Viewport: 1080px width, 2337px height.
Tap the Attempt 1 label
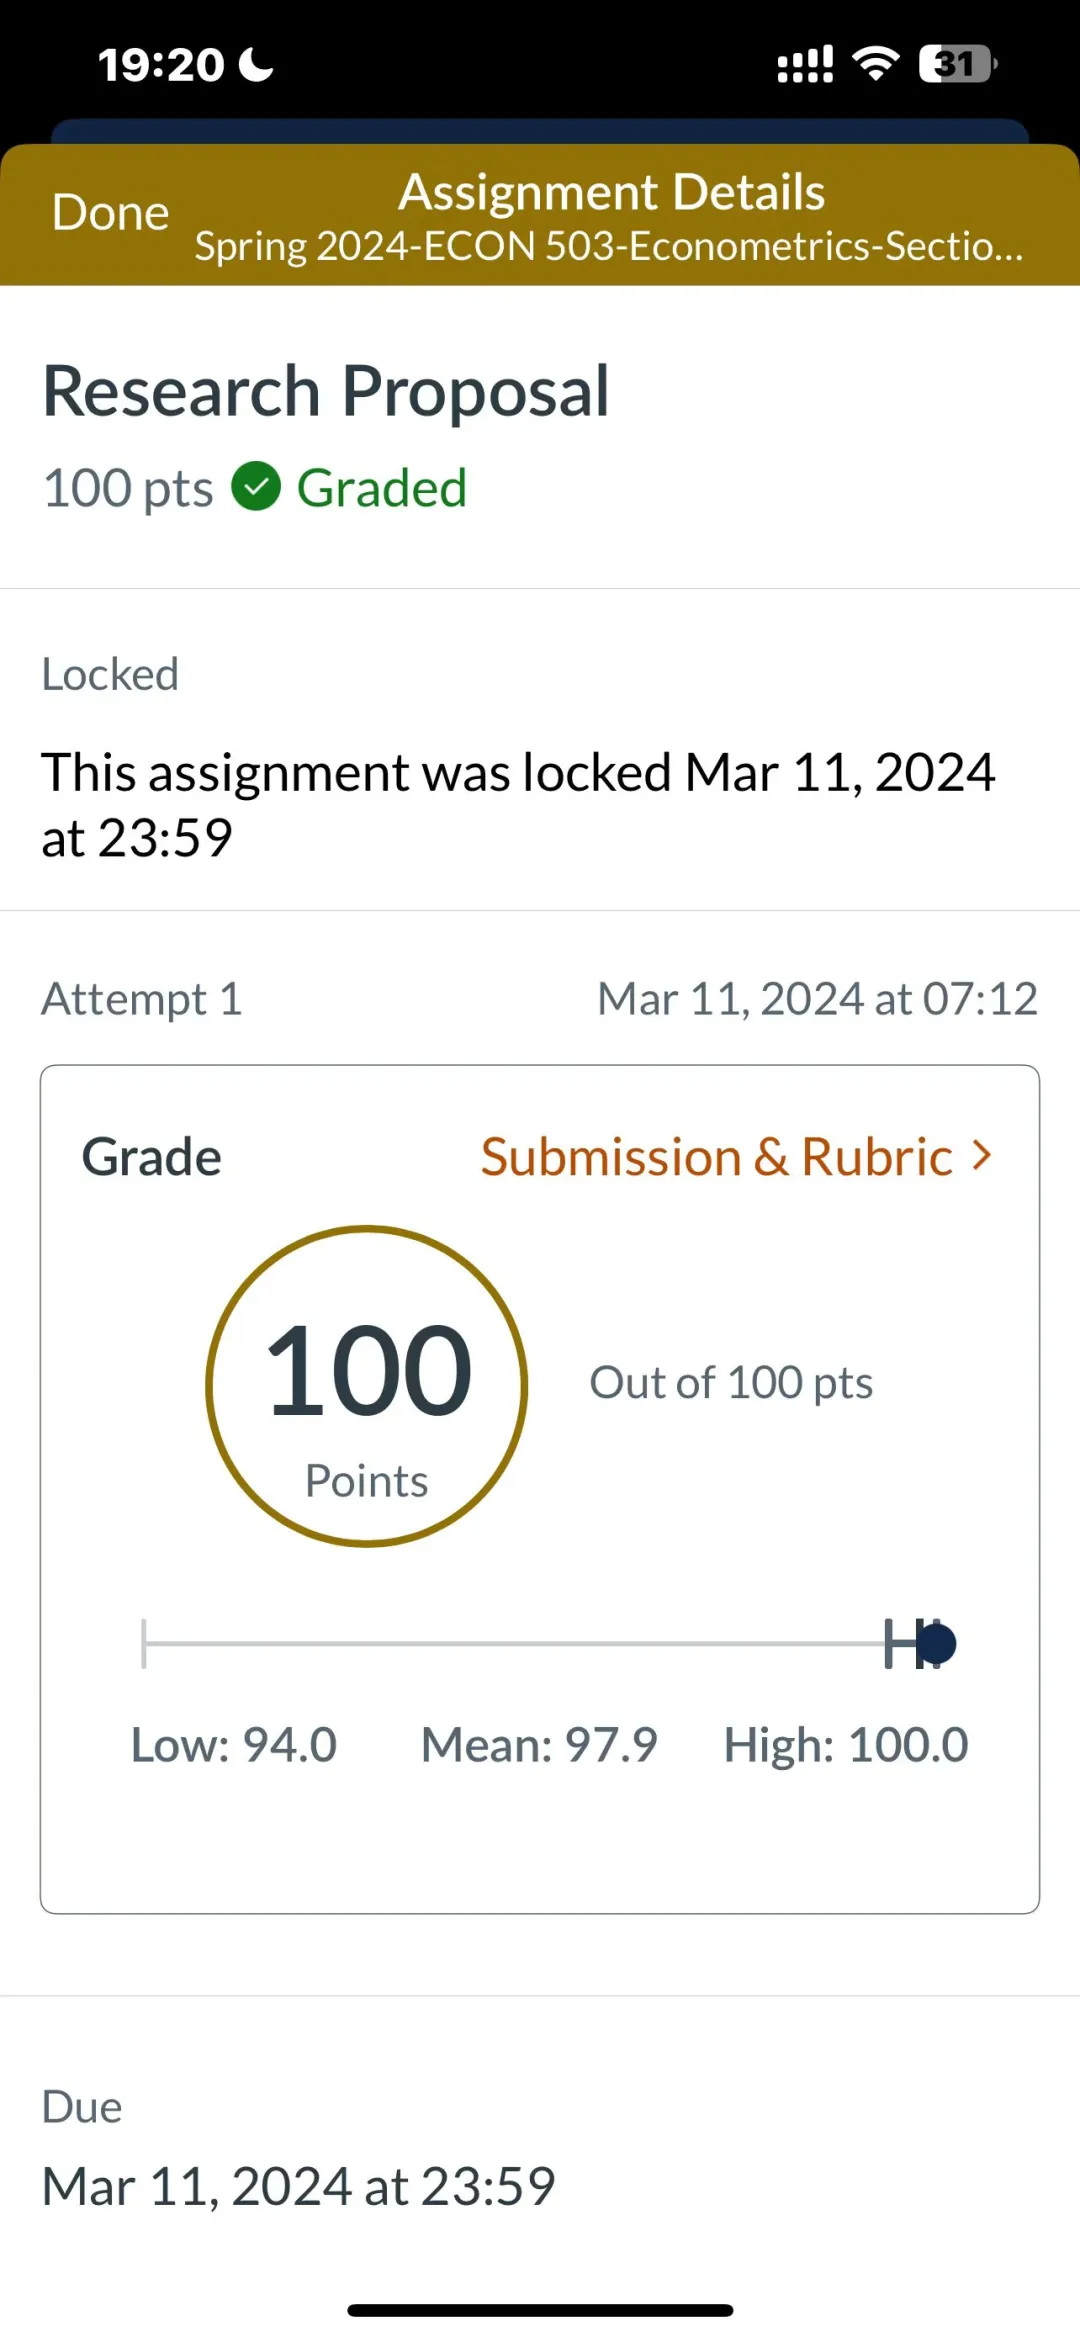click(142, 999)
